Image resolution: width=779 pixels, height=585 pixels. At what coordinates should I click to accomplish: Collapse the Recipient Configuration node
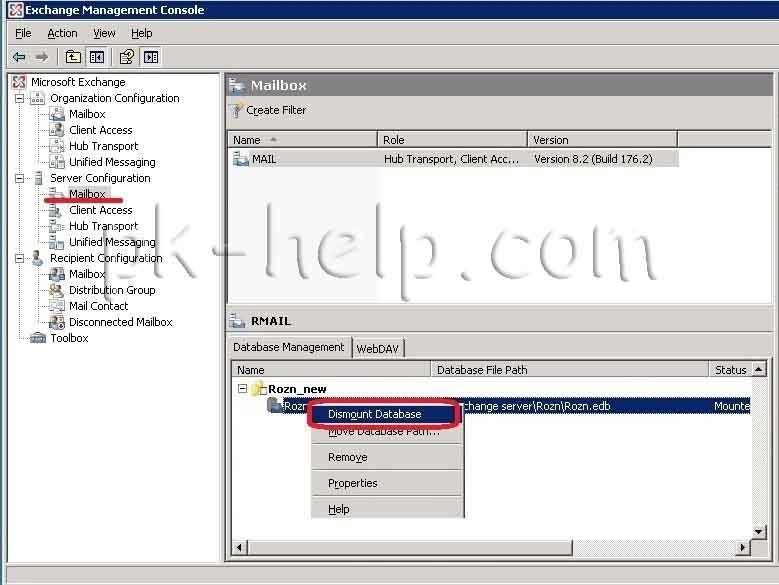[x=19, y=258]
